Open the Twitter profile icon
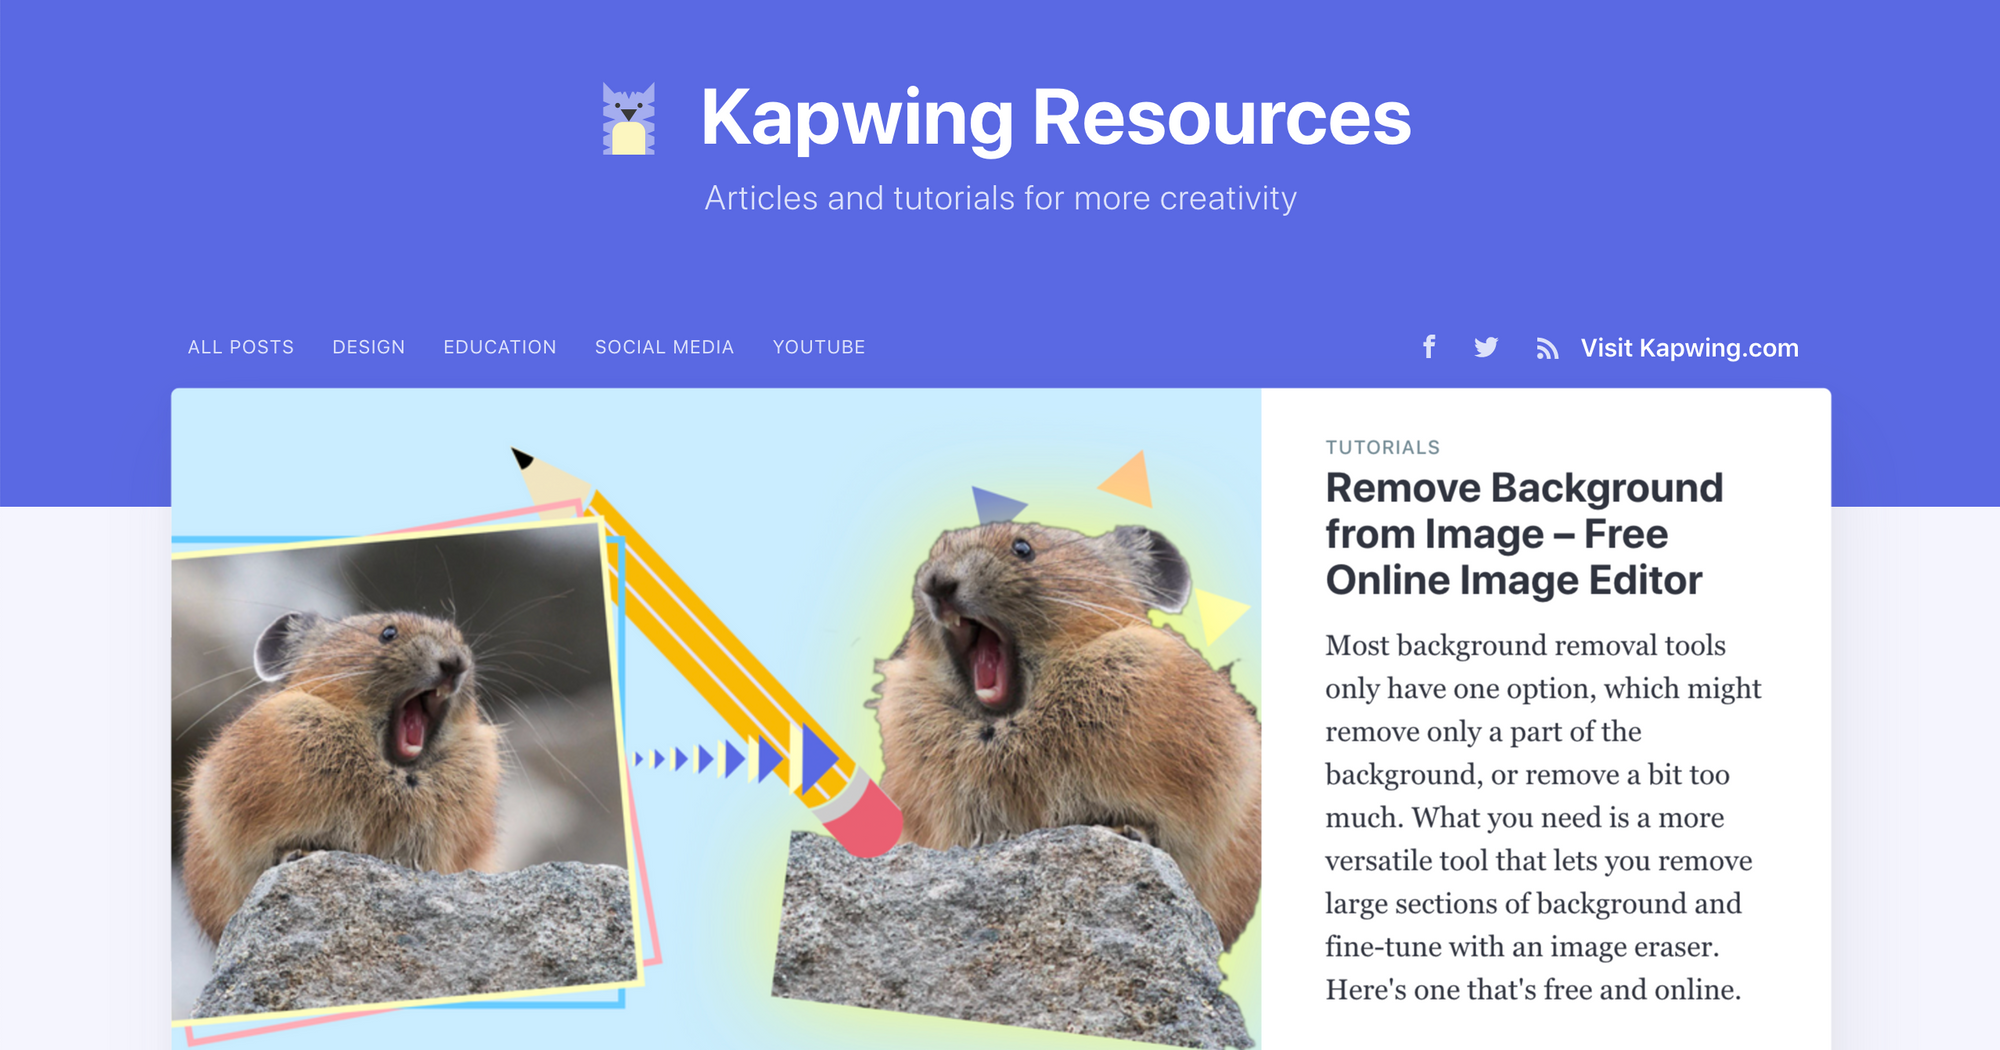 coord(1486,347)
